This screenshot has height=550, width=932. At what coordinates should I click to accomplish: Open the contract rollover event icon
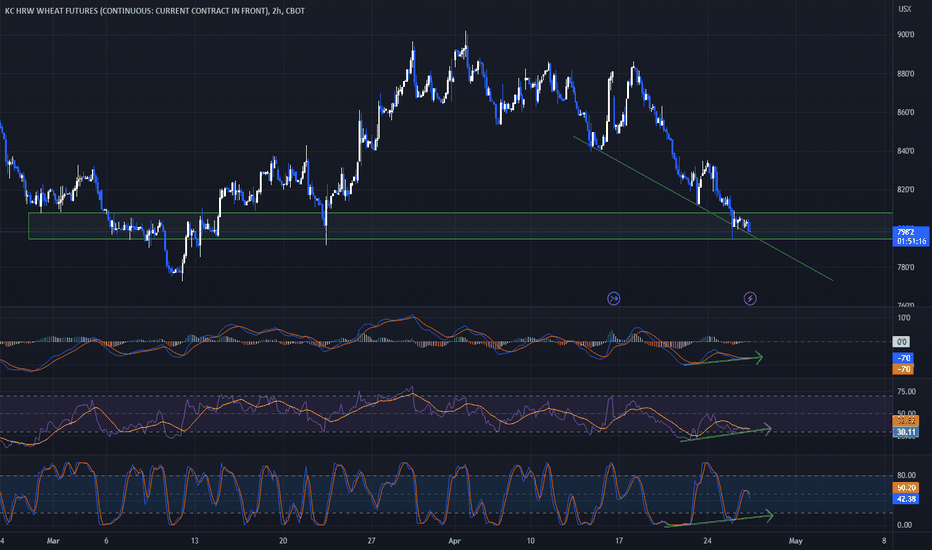[x=613, y=298]
